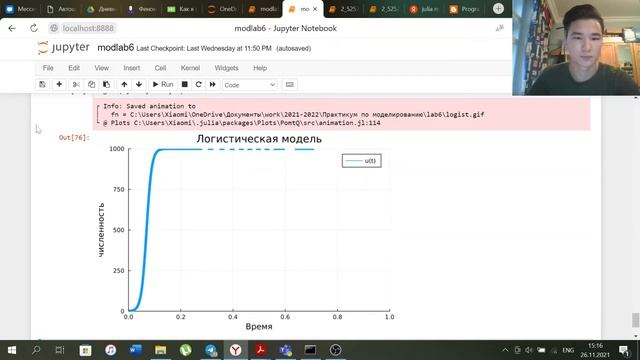Click the u(t) legend entry
This screenshot has width=640, height=360.
click(x=362, y=161)
